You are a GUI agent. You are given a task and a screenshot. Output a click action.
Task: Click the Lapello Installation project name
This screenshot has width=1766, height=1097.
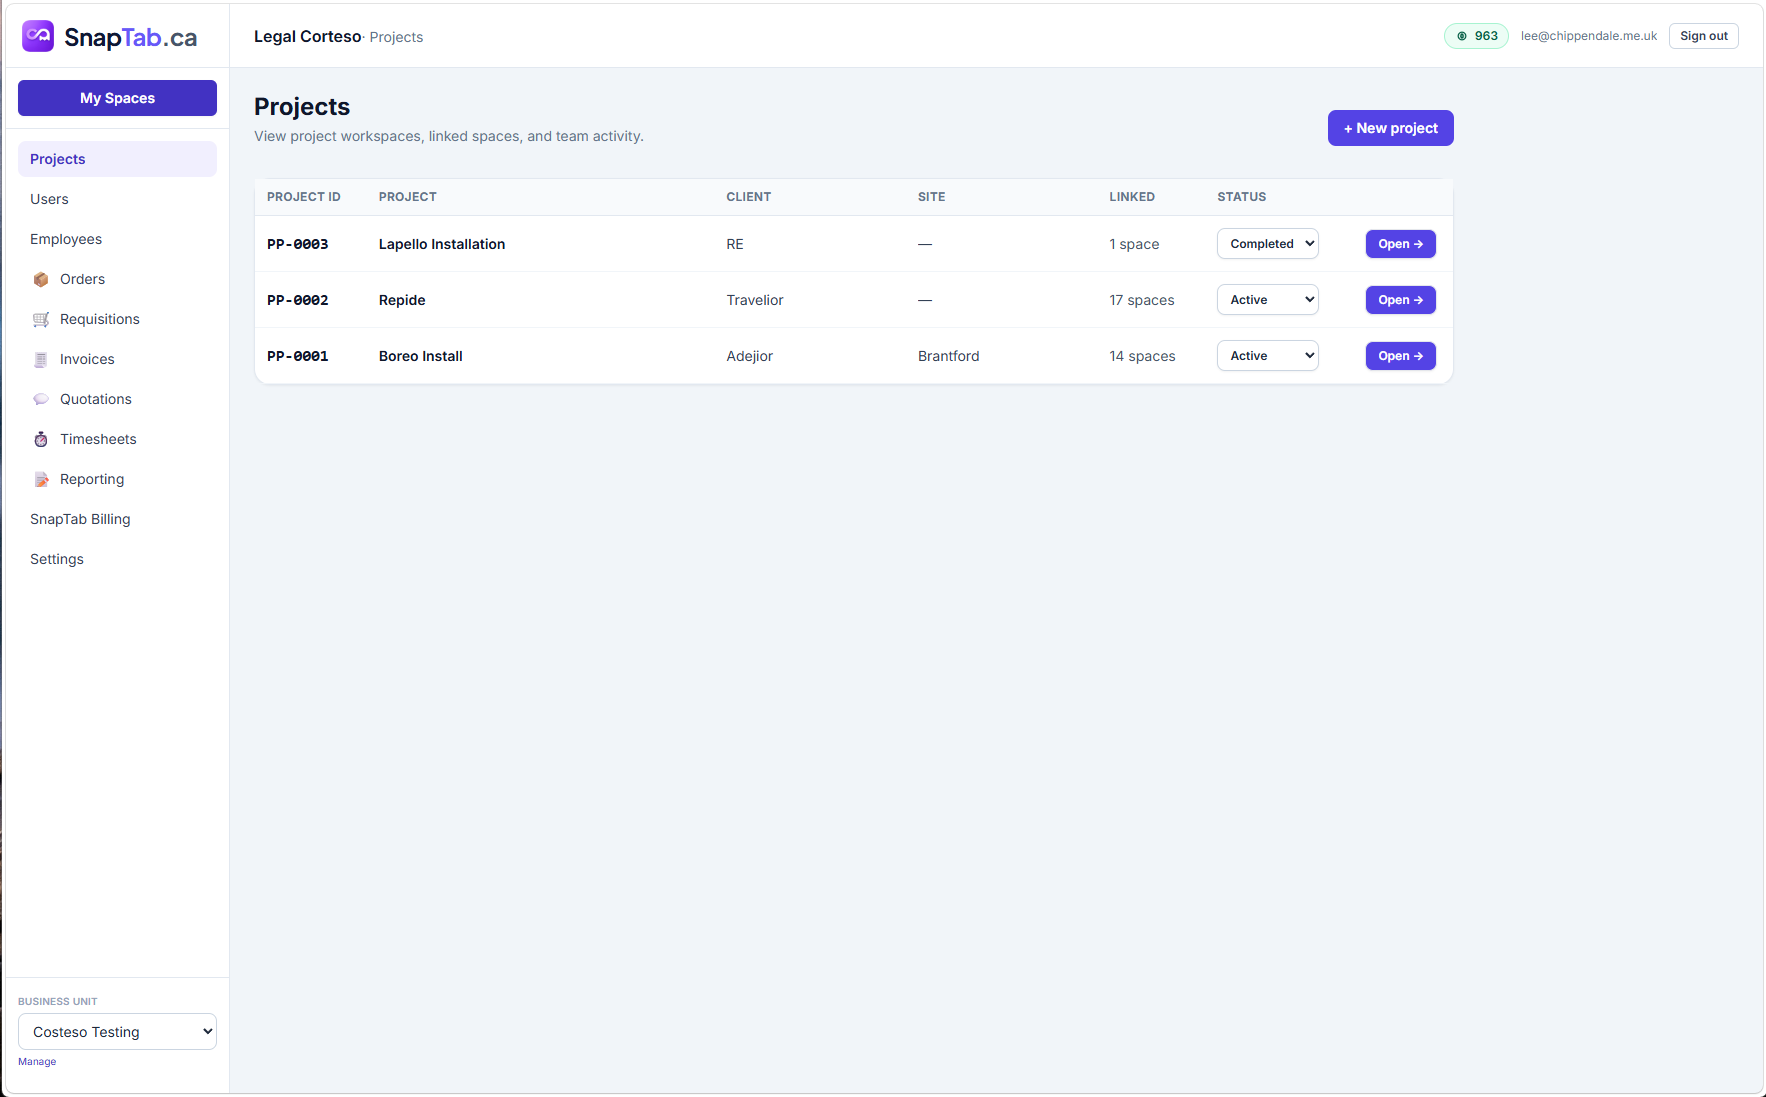[442, 244]
